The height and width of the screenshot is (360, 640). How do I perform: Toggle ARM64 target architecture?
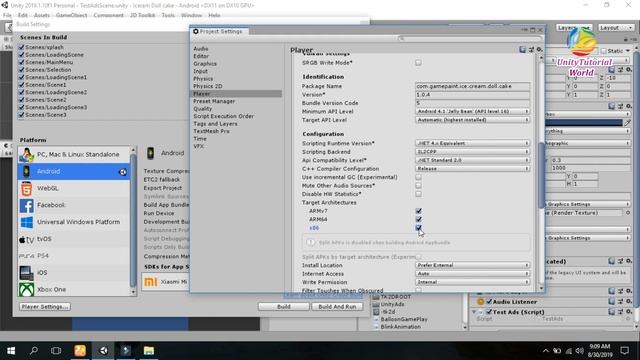tap(418, 219)
